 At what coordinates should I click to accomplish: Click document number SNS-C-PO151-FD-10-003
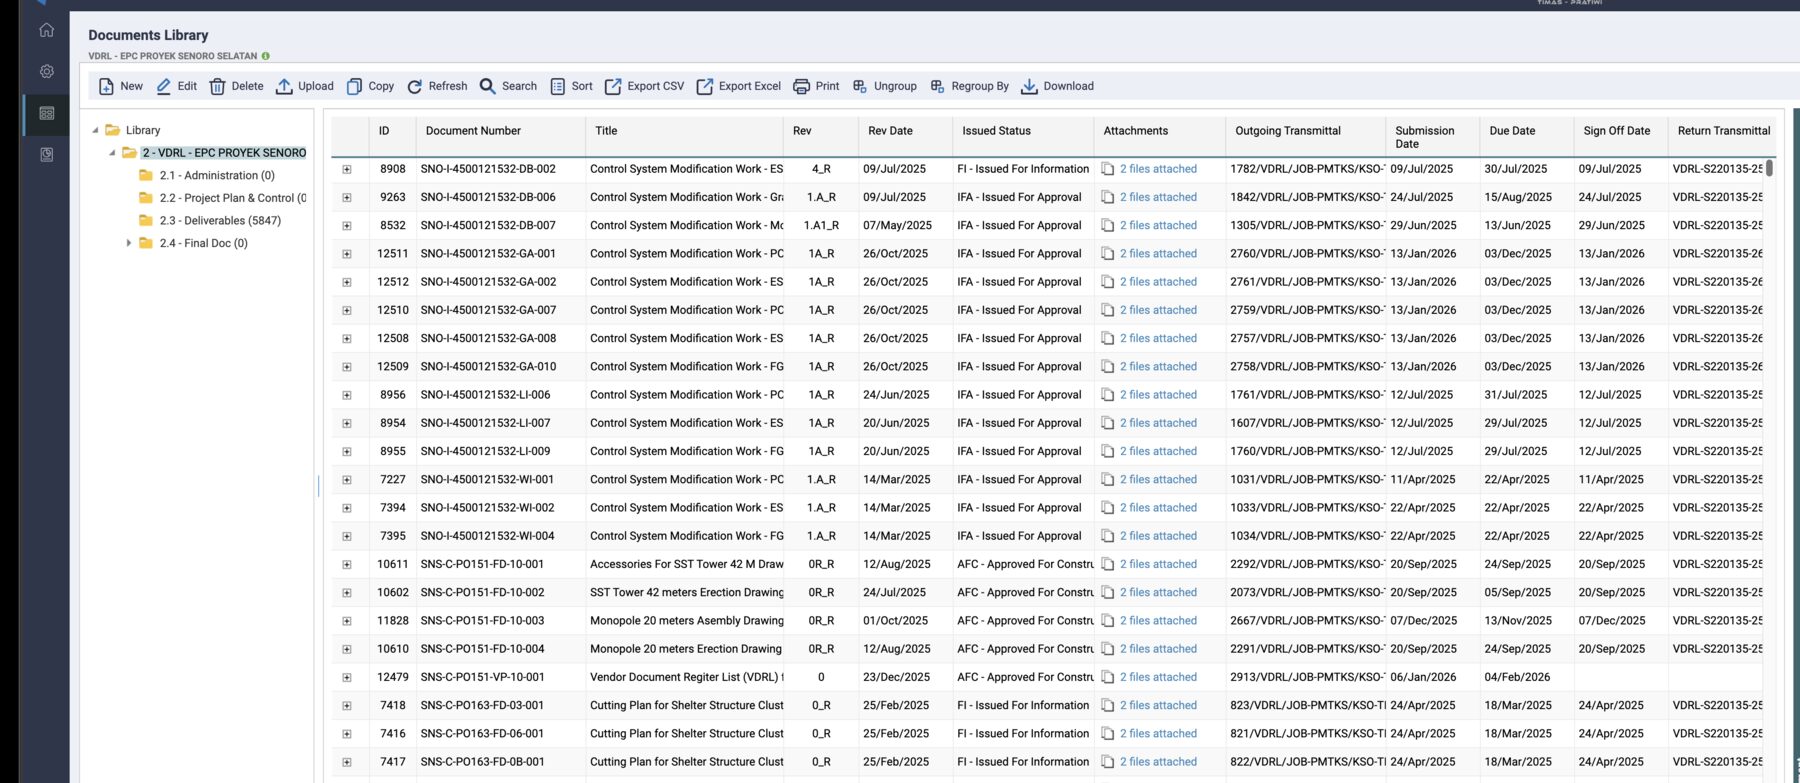point(482,621)
